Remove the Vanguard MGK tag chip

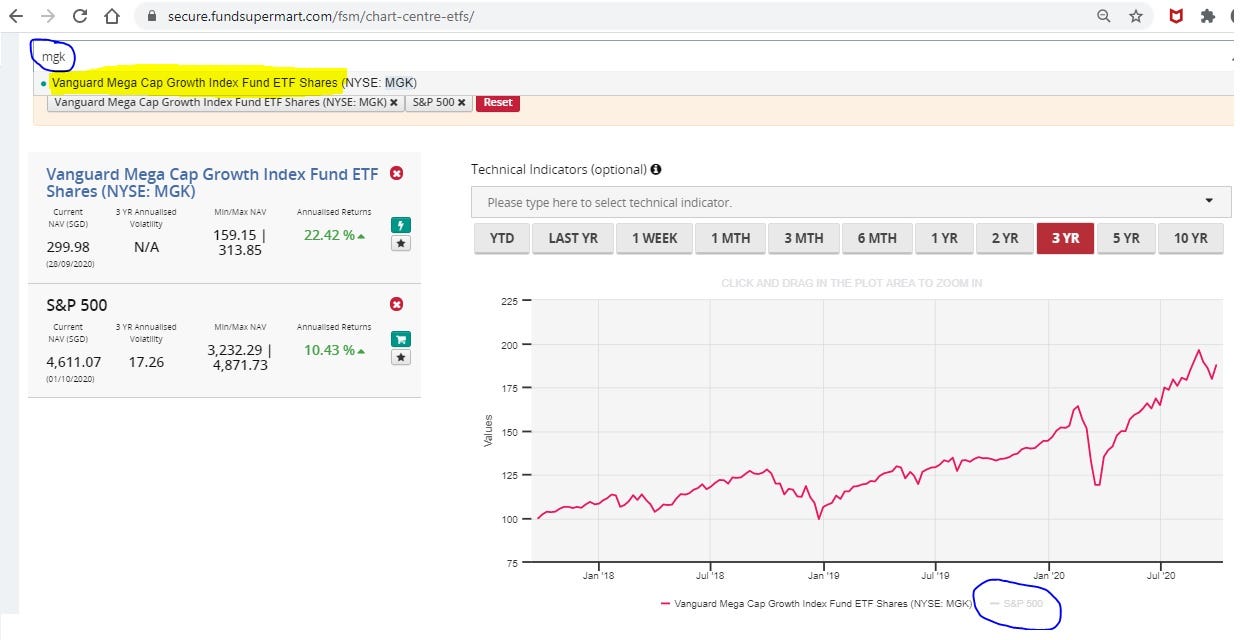pyautogui.click(x=394, y=102)
